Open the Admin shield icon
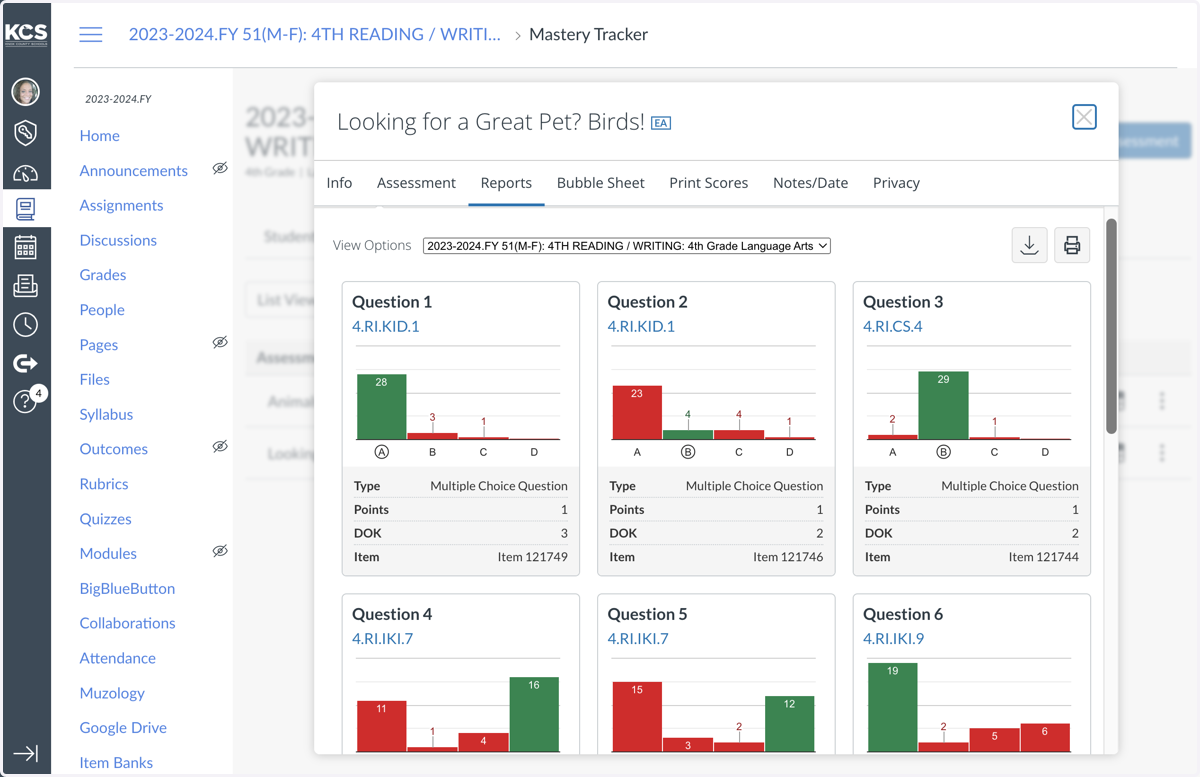The width and height of the screenshot is (1200, 777). (x=26, y=132)
